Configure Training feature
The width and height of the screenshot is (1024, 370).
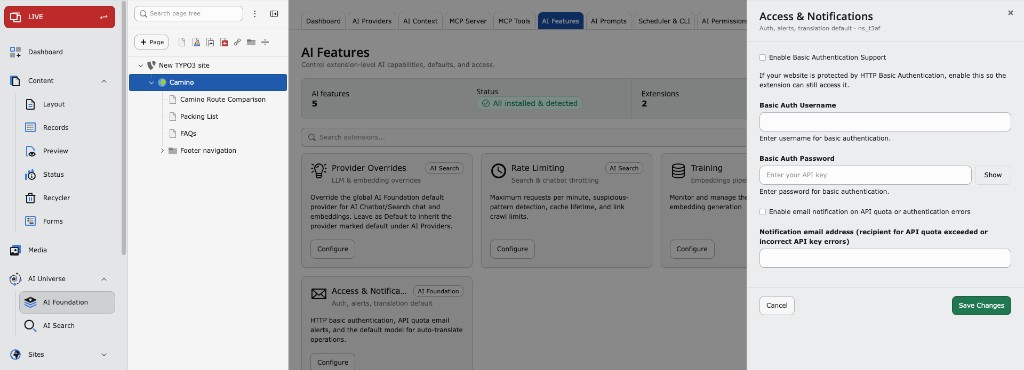[692, 249]
